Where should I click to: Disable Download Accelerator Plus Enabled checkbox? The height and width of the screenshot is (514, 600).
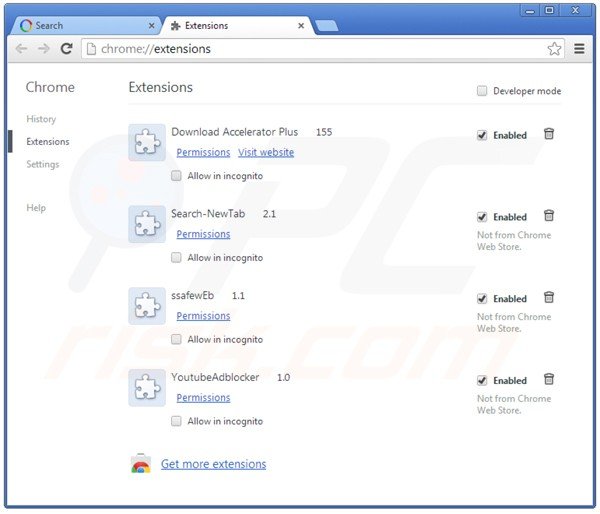click(x=482, y=135)
